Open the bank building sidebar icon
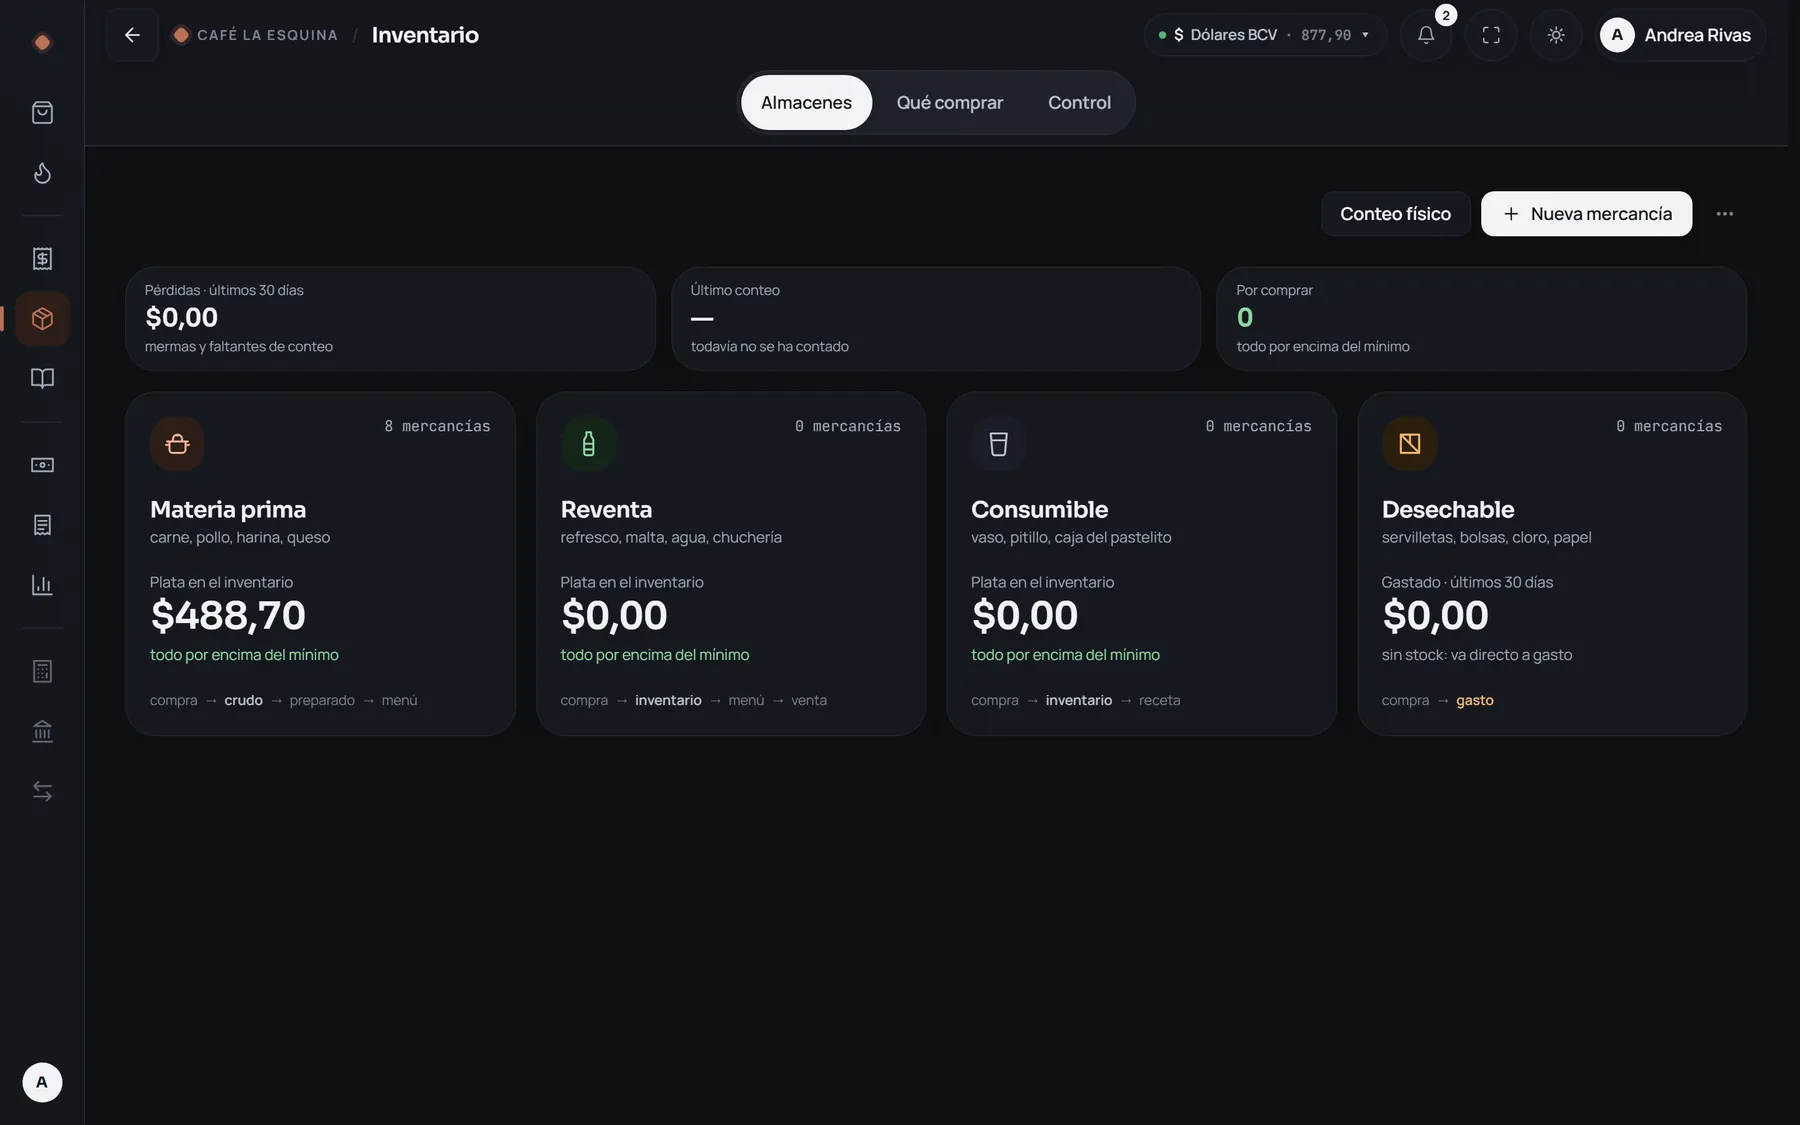Screen dimensions: 1800x1125 [42, 731]
